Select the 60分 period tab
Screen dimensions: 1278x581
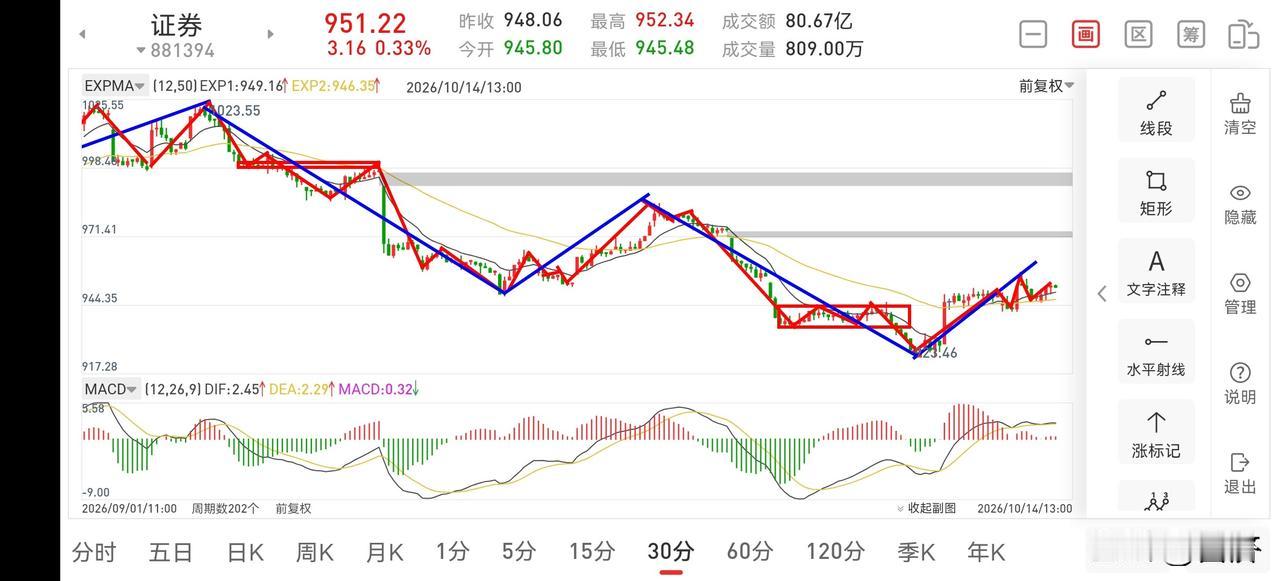point(749,552)
